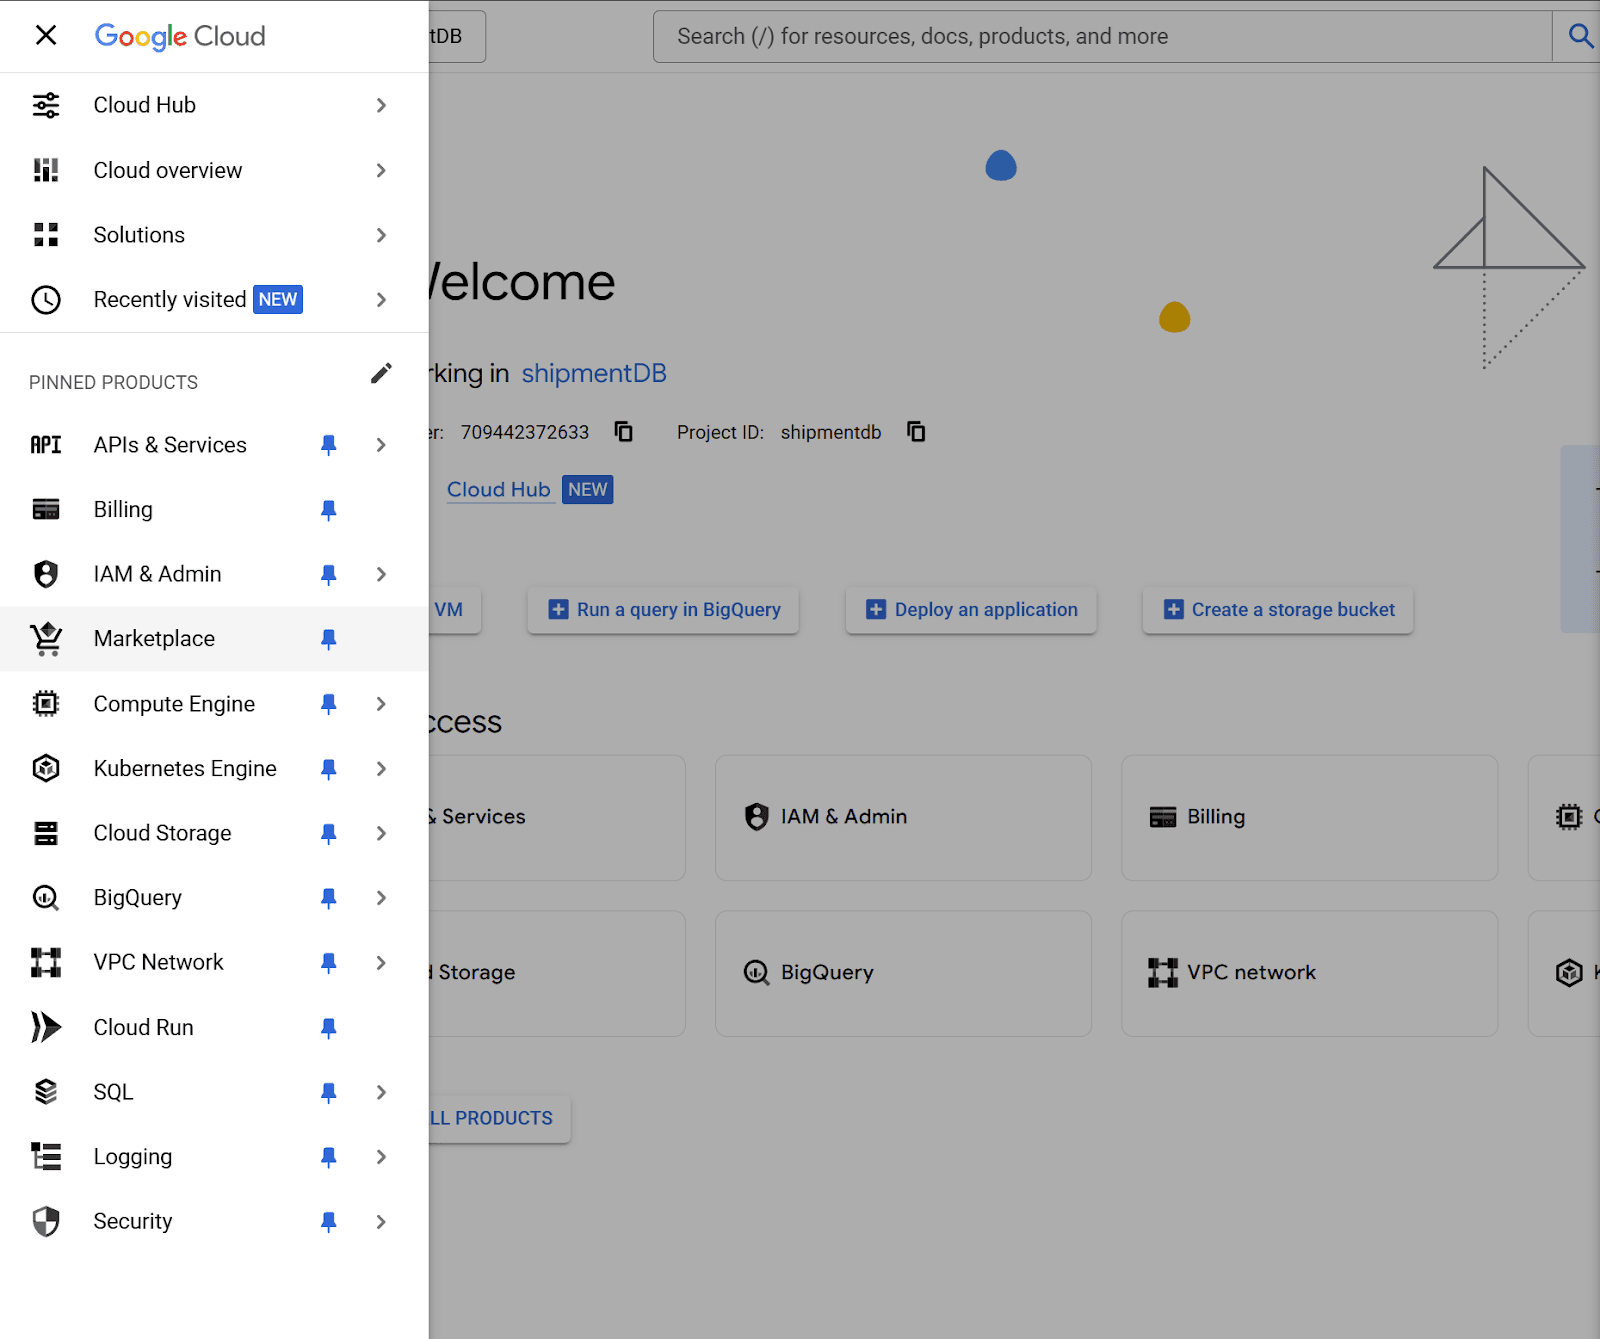The image size is (1600, 1339).
Task: Click the copy icon next to Project ID
Action: (x=915, y=431)
